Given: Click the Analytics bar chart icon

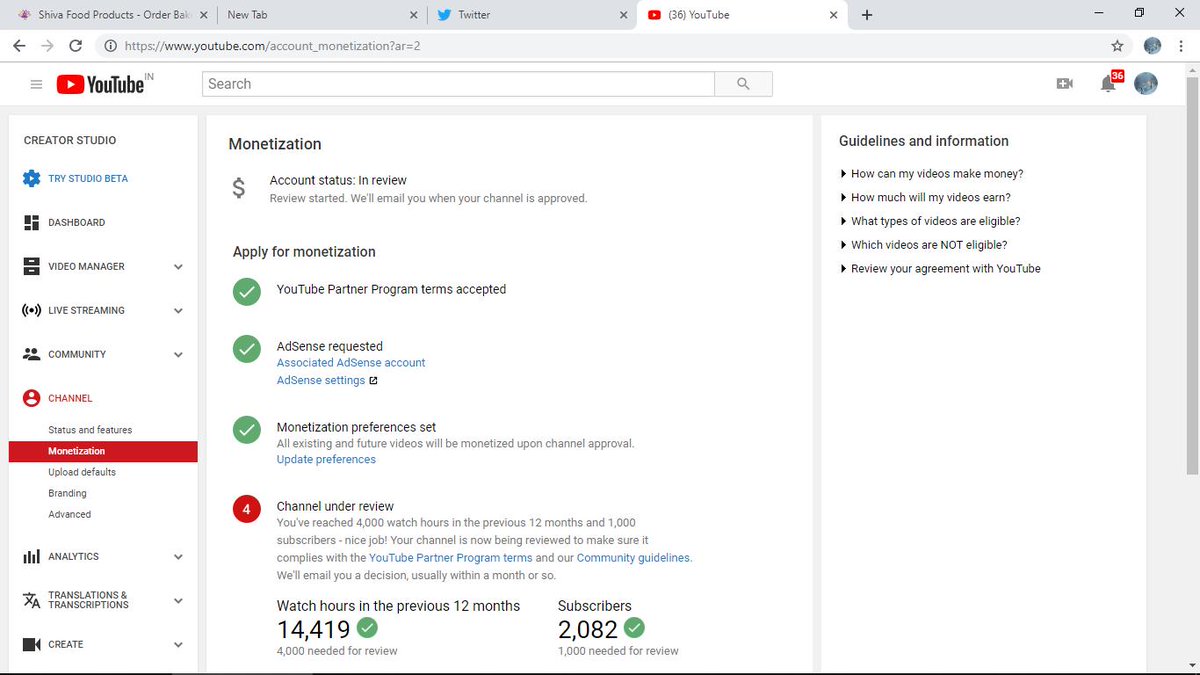Looking at the screenshot, I should pyautogui.click(x=31, y=556).
